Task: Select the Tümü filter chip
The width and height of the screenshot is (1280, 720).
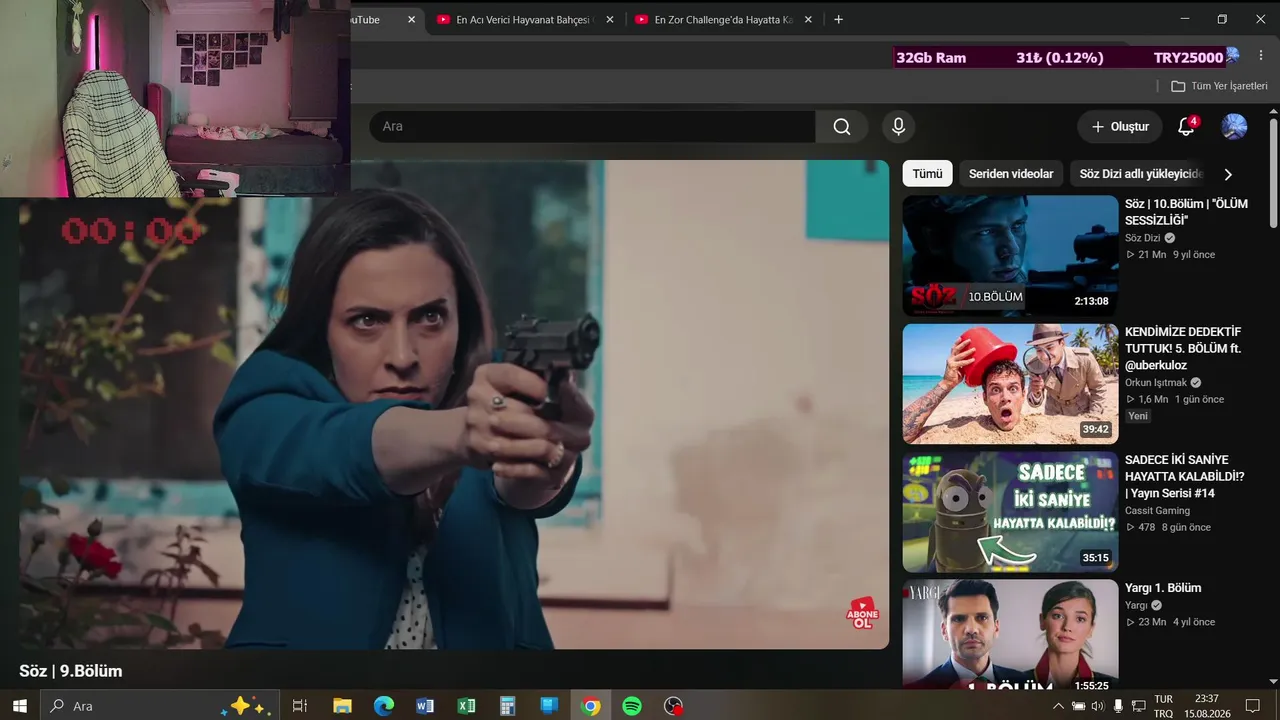Action: click(x=927, y=174)
